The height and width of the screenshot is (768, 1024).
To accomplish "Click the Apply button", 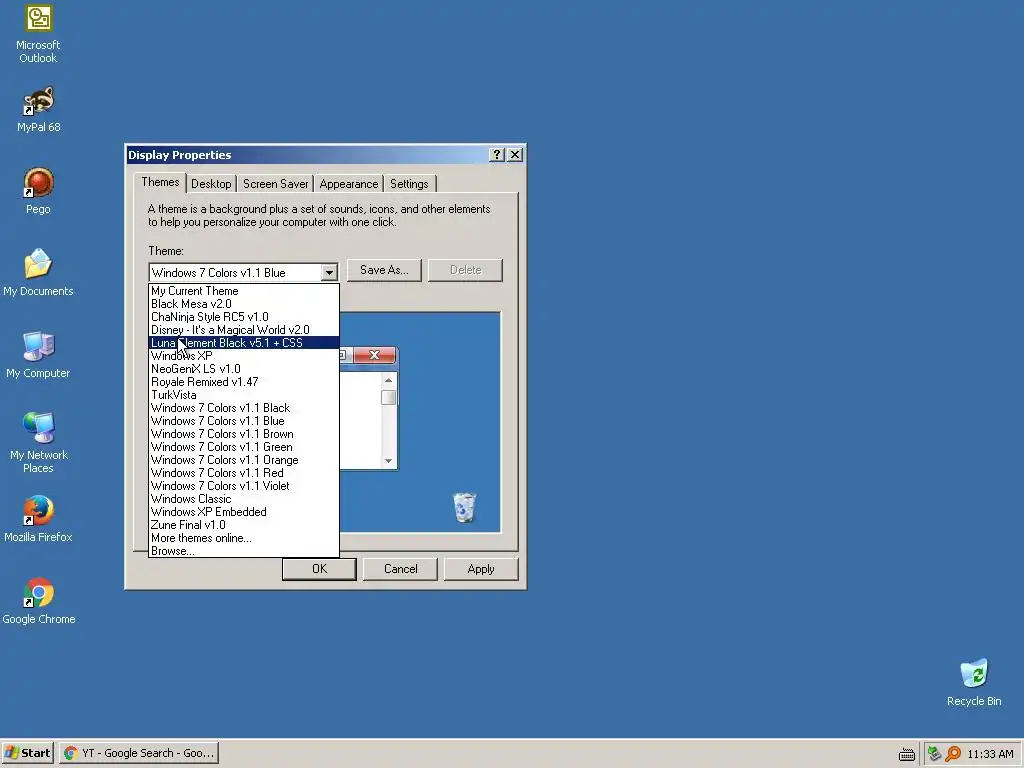I will 481,569.
